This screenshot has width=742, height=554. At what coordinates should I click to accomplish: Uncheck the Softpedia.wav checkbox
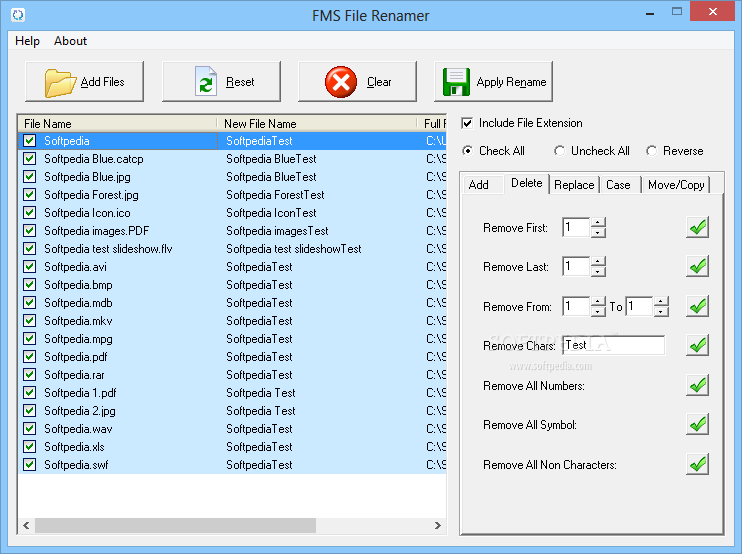point(30,428)
